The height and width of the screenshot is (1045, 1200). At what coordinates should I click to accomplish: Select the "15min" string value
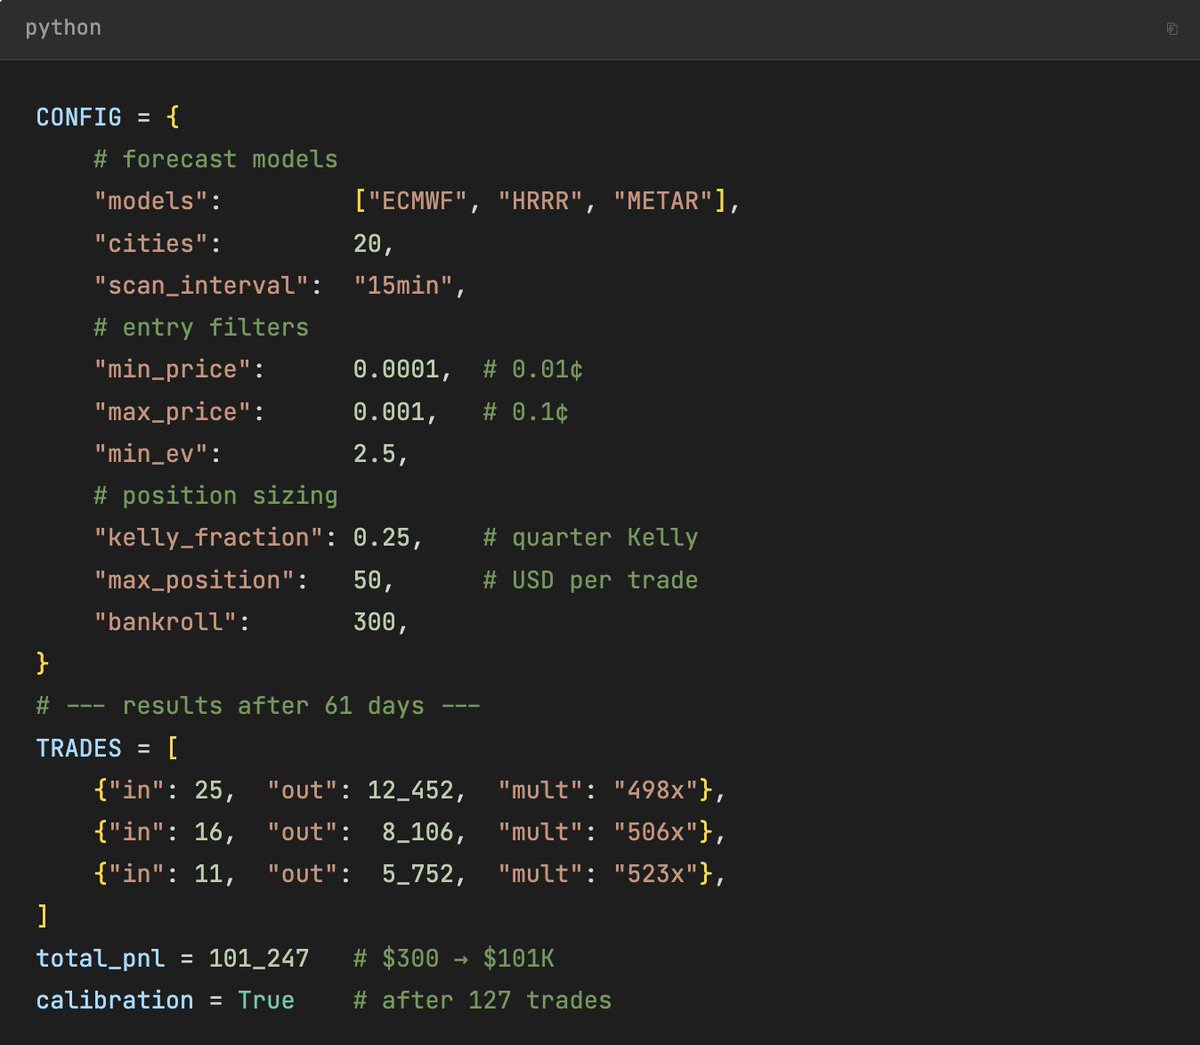click(x=403, y=285)
